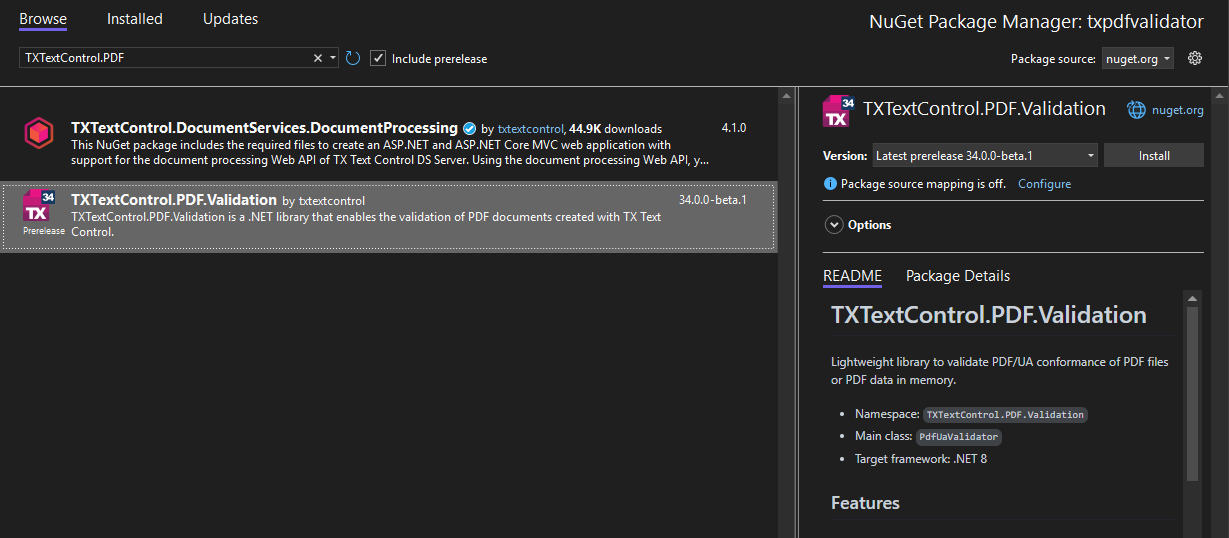
Task: Click the nuget.org globe icon
Action: pyautogui.click(x=1136, y=110)
